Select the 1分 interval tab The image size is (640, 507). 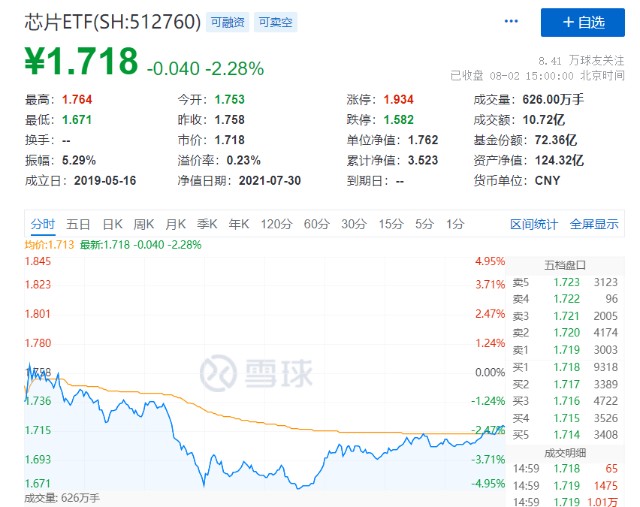(455, 224)
